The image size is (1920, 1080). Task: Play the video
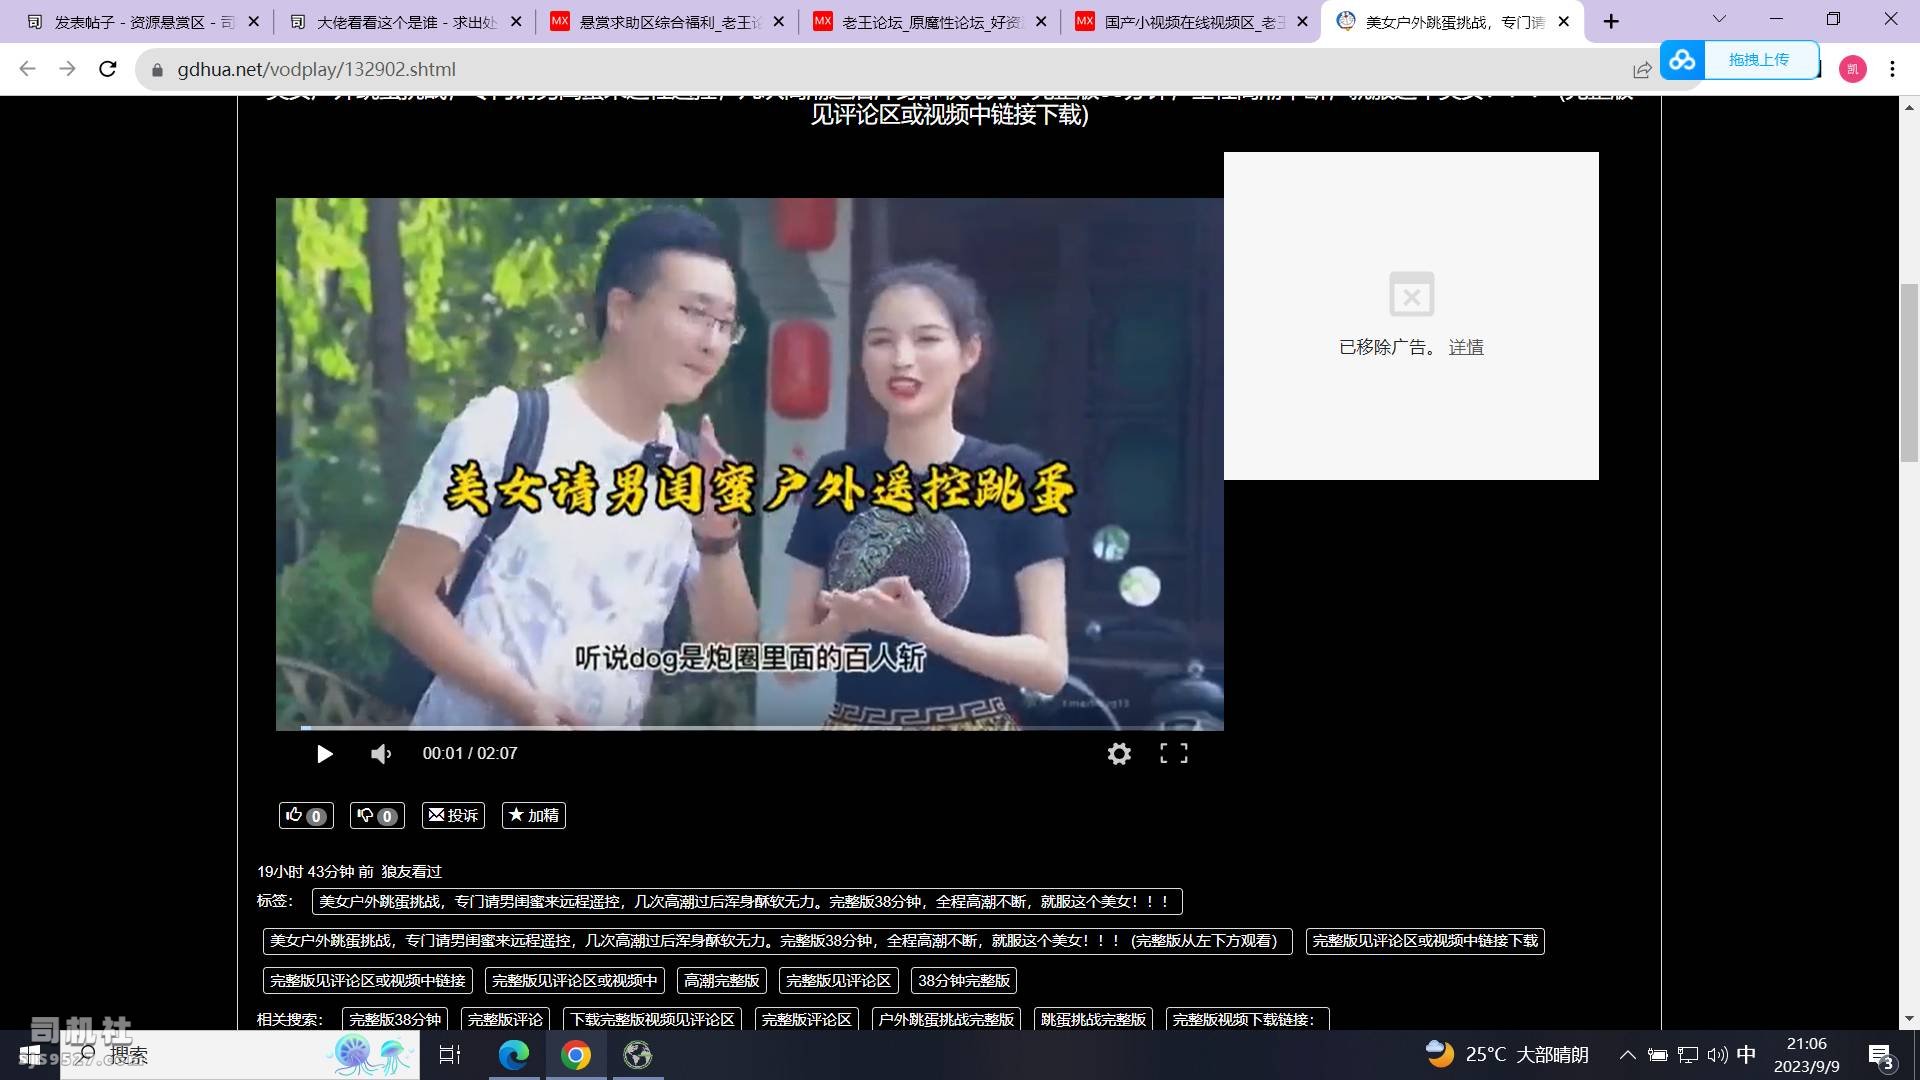[324, 754]
